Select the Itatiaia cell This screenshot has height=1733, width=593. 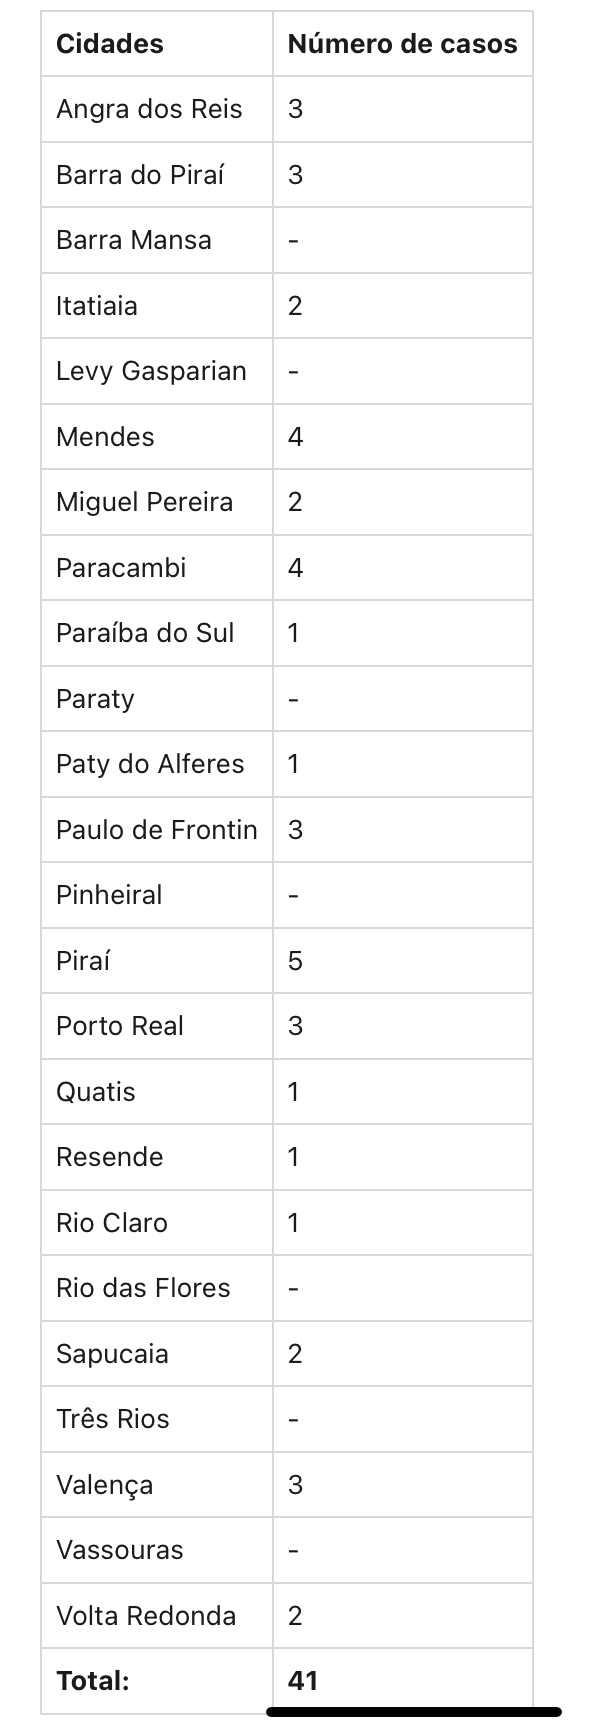click(x=157, y=306)
